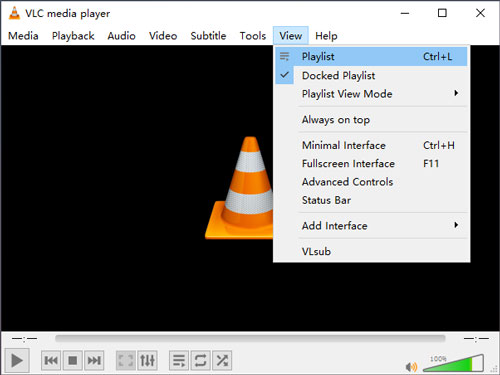Image resolution: width=500 pixels, height=375 pixels.
Task: Show Advanced Controls
Action: point(372,182)
